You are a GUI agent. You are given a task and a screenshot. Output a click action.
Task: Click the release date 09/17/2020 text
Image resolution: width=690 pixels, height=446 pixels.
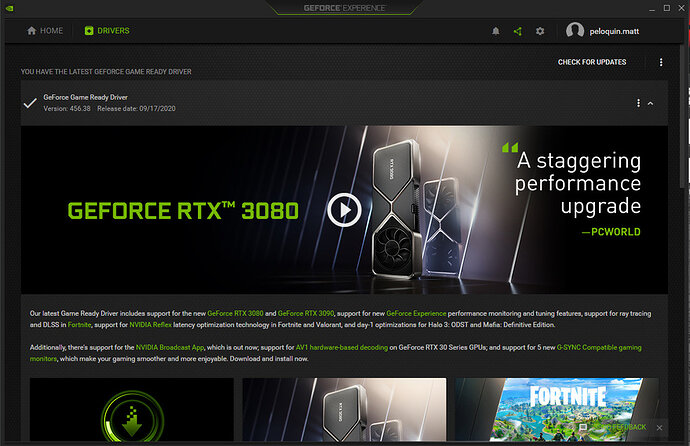[136, 109]
